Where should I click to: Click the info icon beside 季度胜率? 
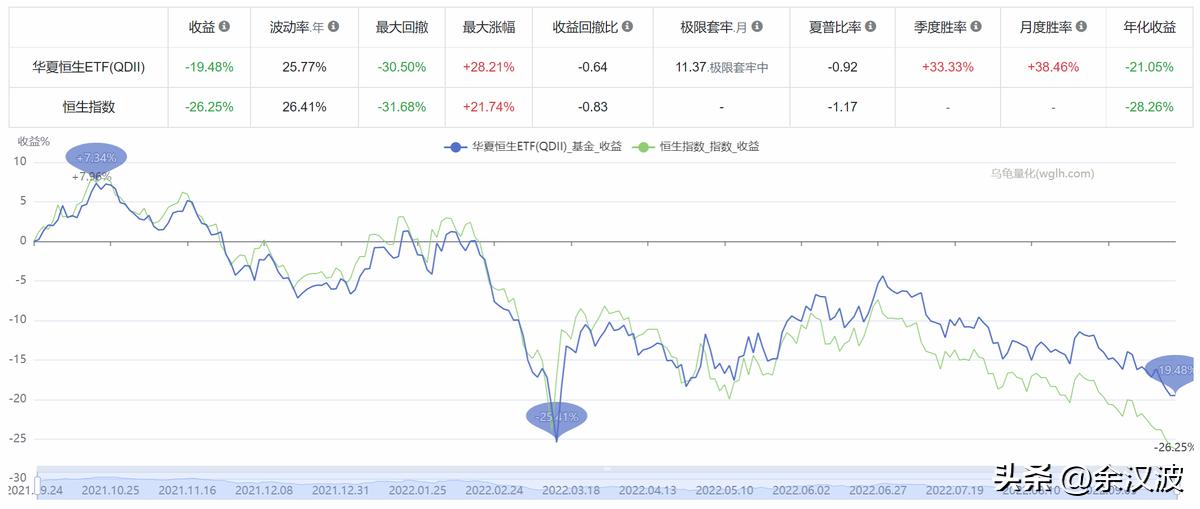[976, 27]
